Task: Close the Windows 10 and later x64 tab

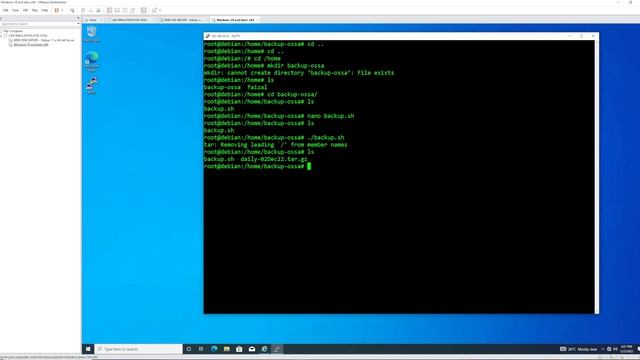Action: pos(257,20)
